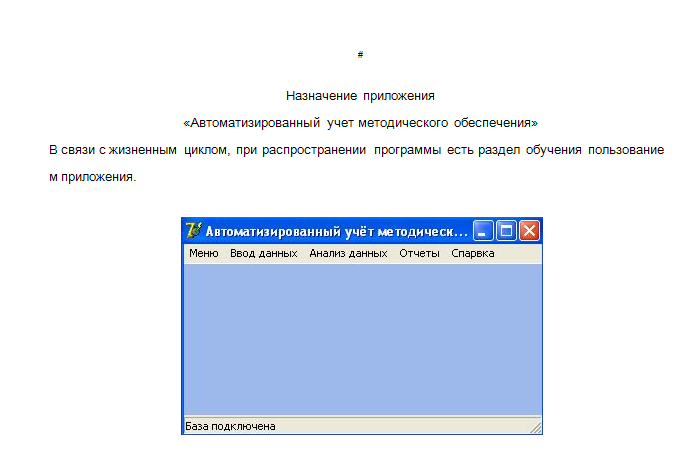
Task: Click the status bar text База подключена
Action: tap(230, 426)
